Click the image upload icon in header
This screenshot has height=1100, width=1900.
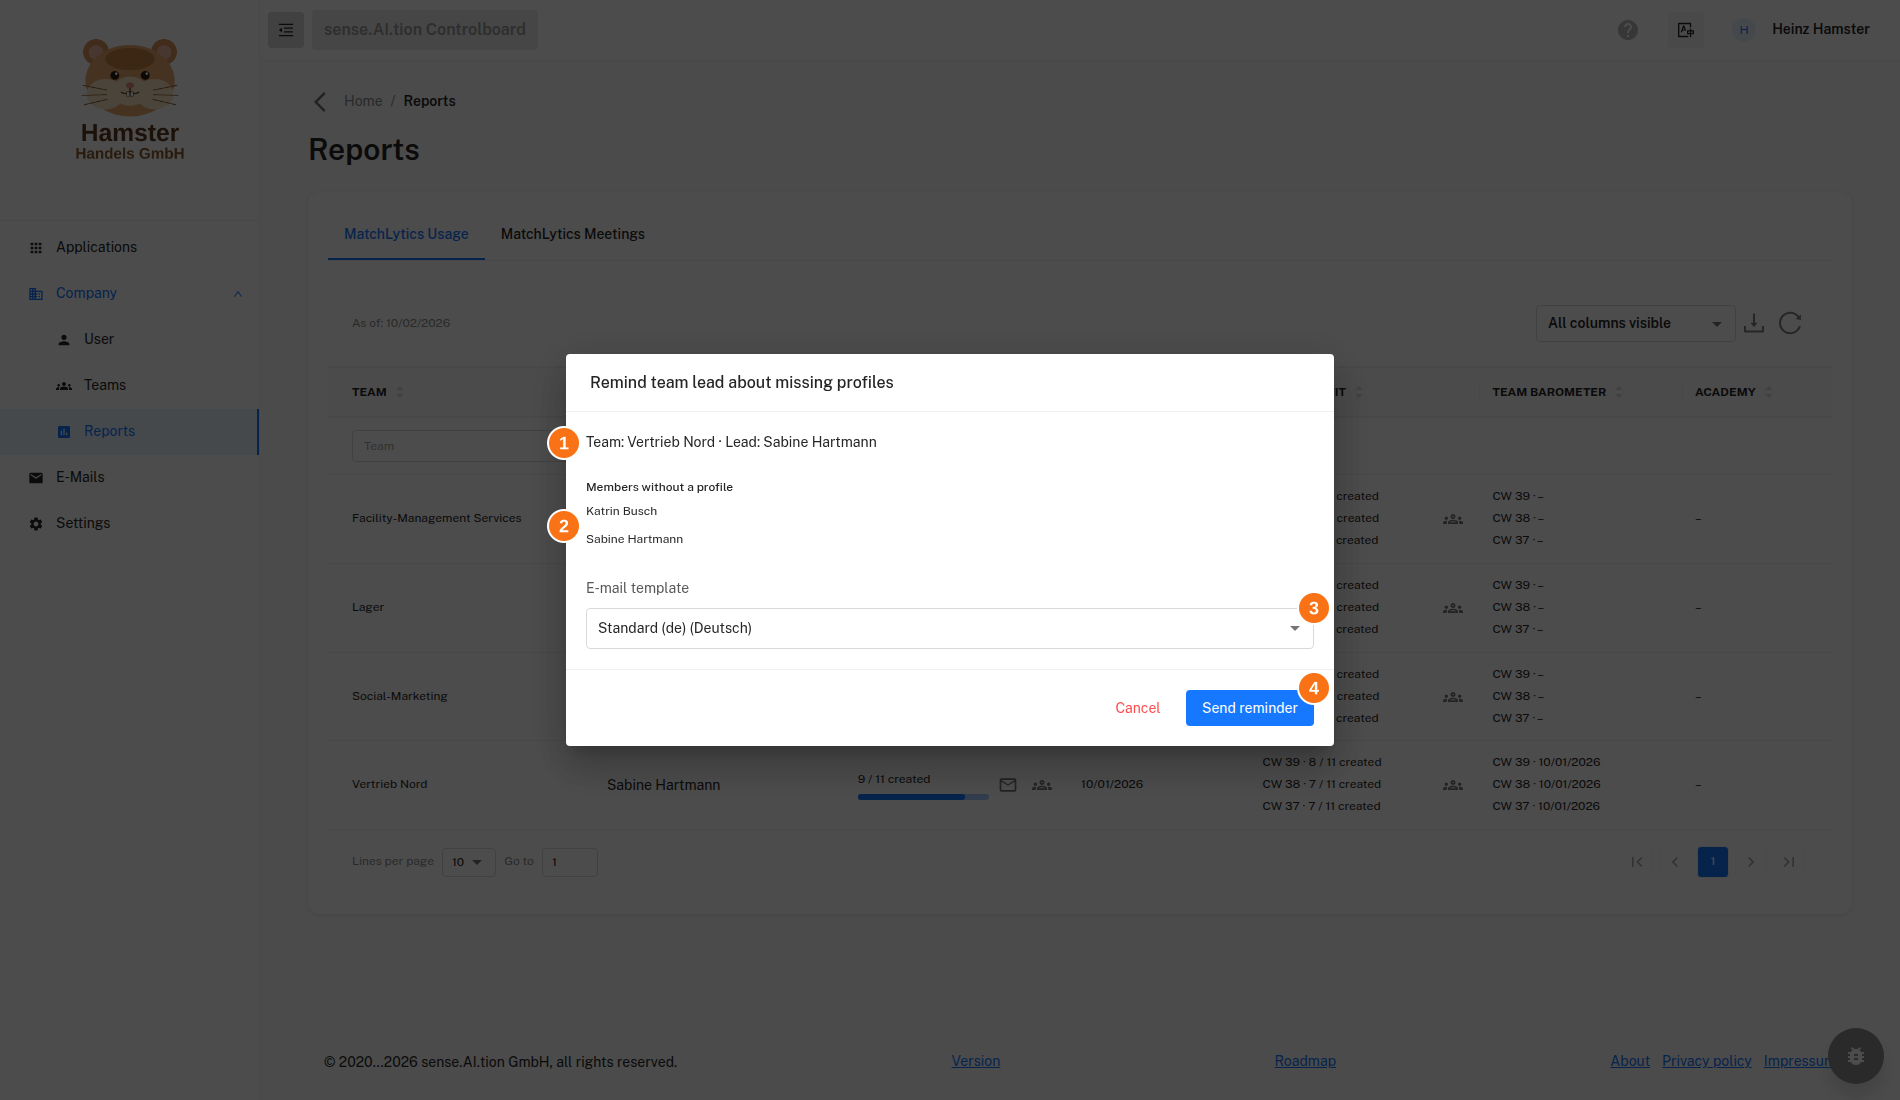coord(1686,30)
